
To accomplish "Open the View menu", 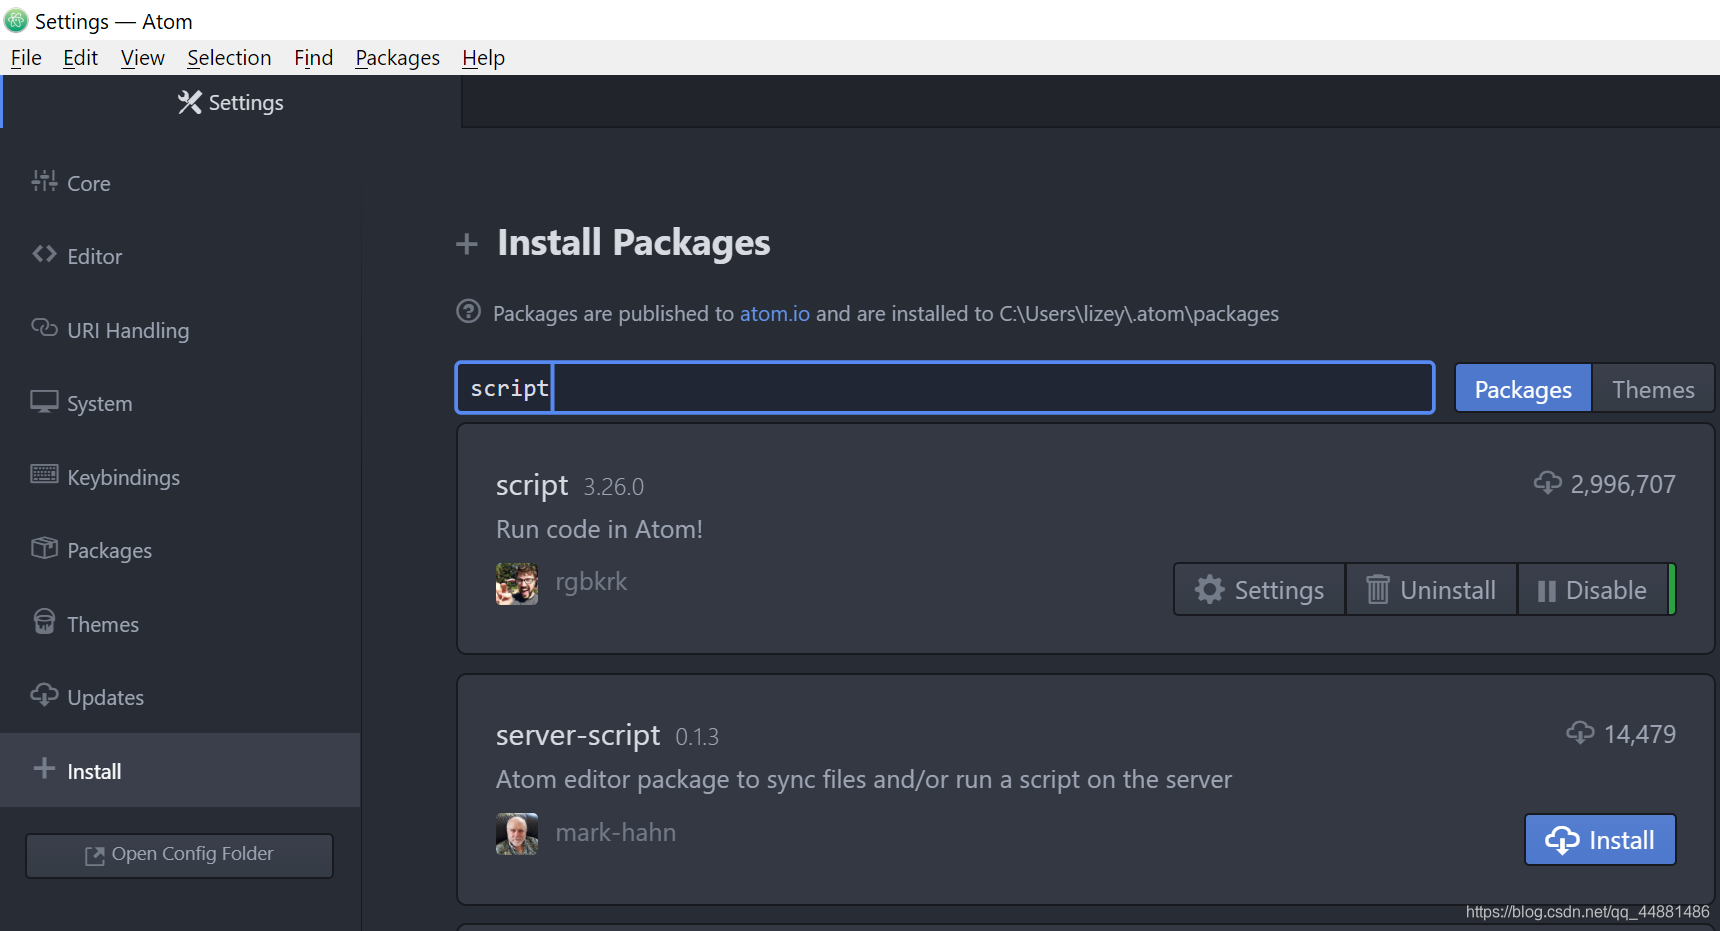I will 143,58.
